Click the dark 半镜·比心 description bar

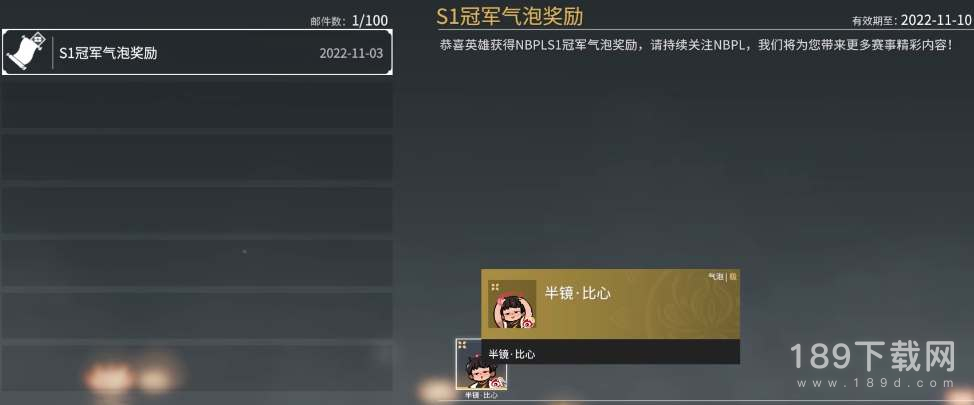click(611, 352)
